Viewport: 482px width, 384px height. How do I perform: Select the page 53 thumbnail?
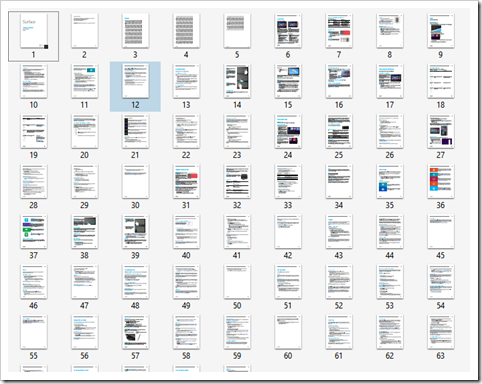390,282
